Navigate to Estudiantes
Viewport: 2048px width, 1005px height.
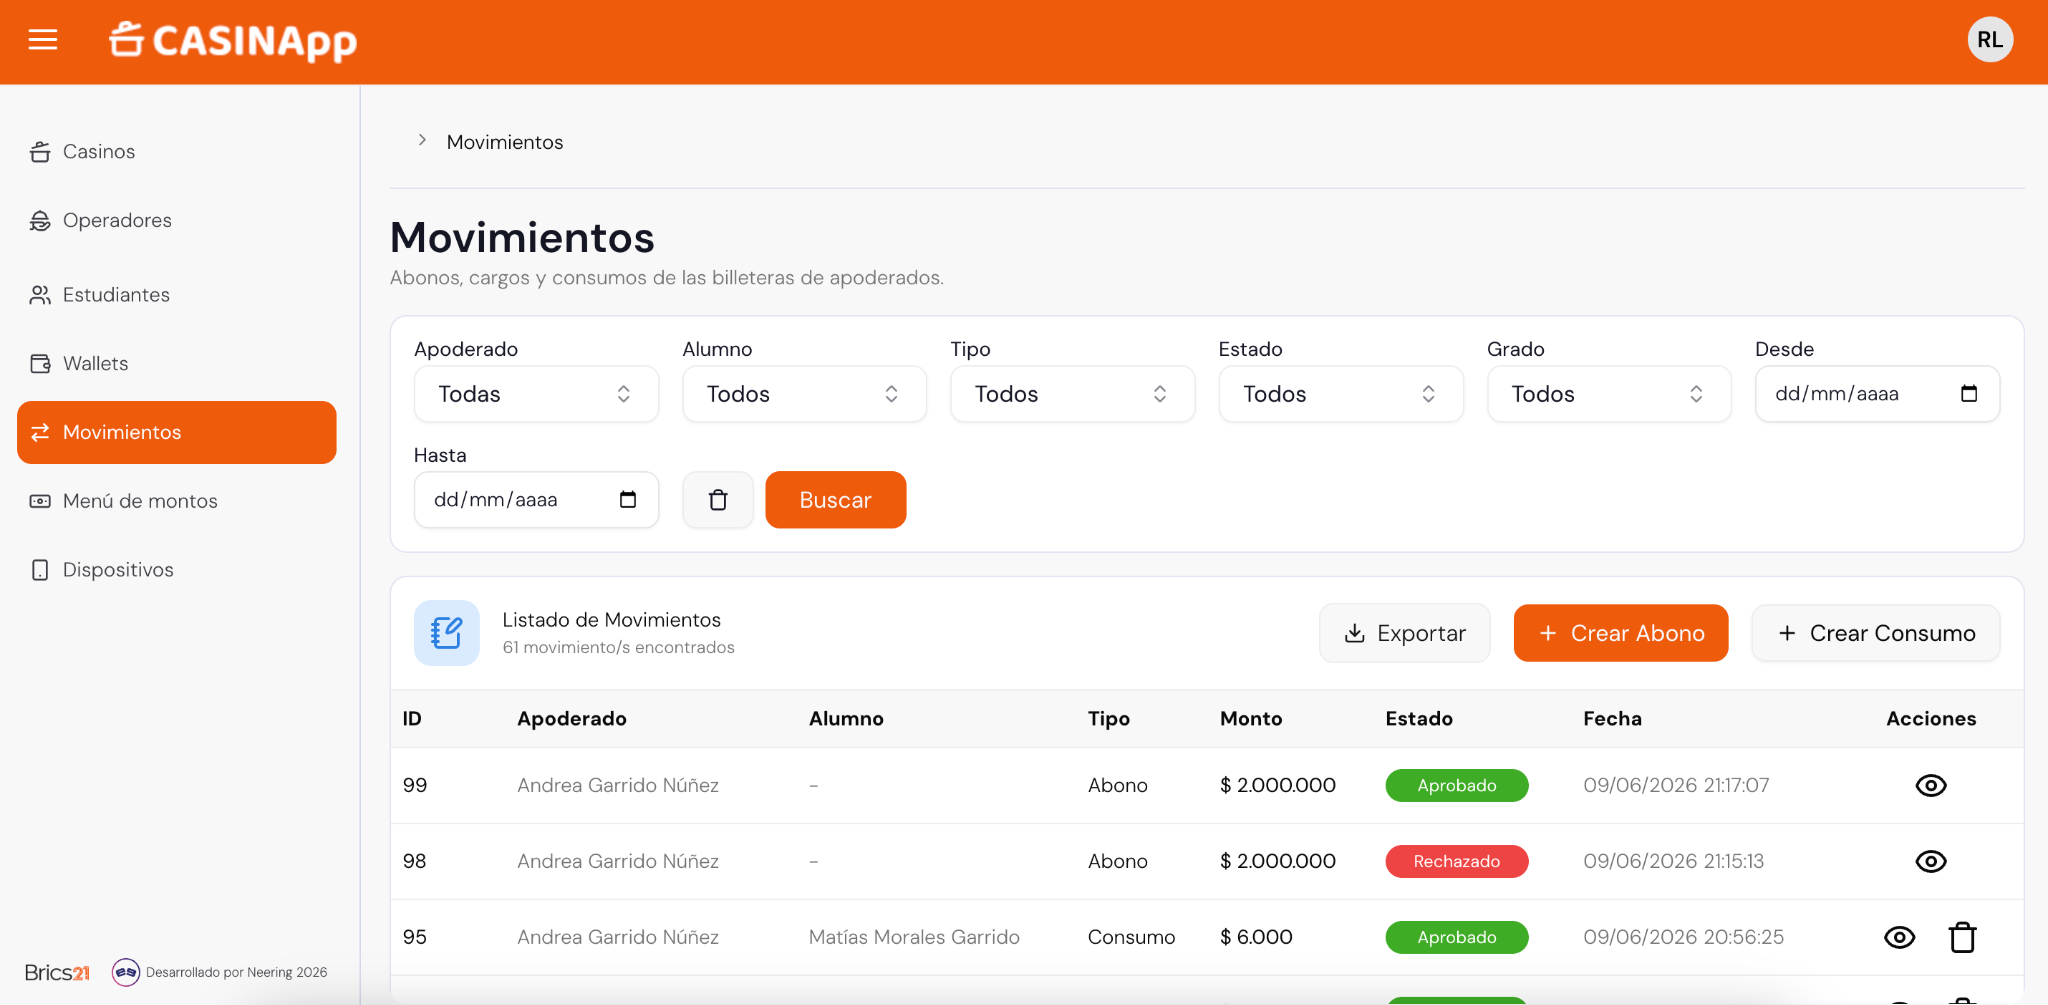point(177,295)
